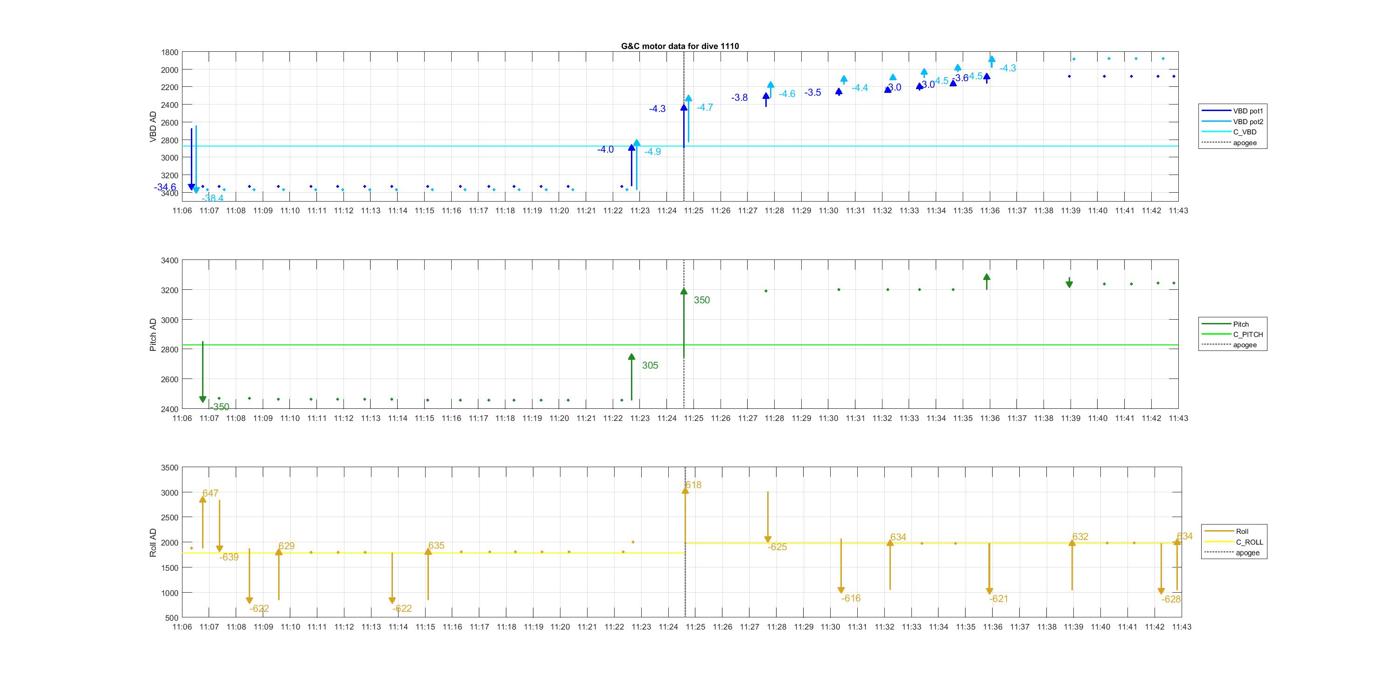
Task: Click the '-350' pitch data label
Action: tap(219, 407)
